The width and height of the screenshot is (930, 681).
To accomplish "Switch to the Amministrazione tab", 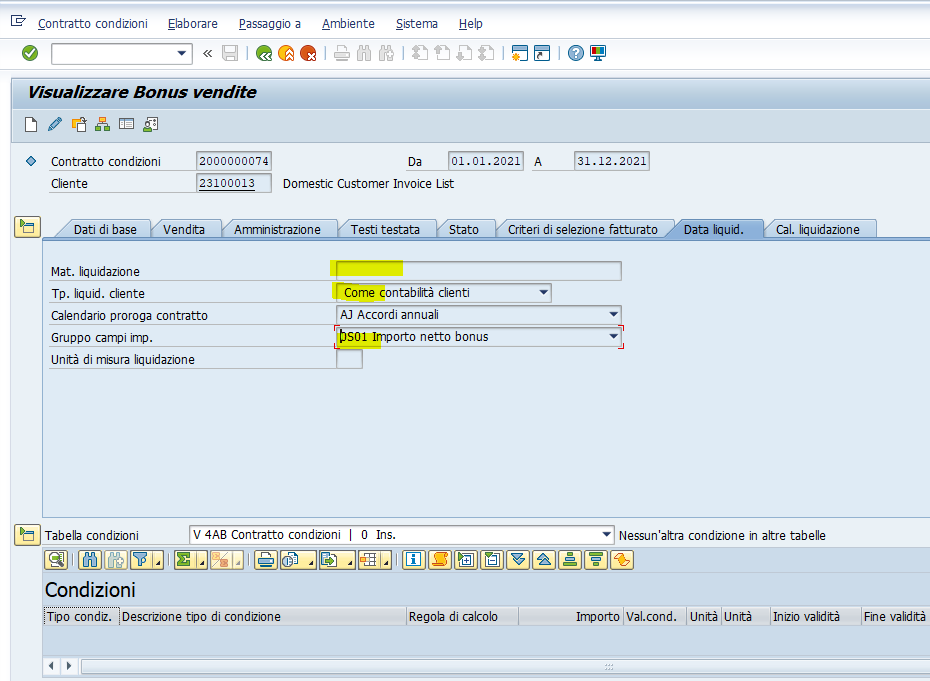I will 277,230.
